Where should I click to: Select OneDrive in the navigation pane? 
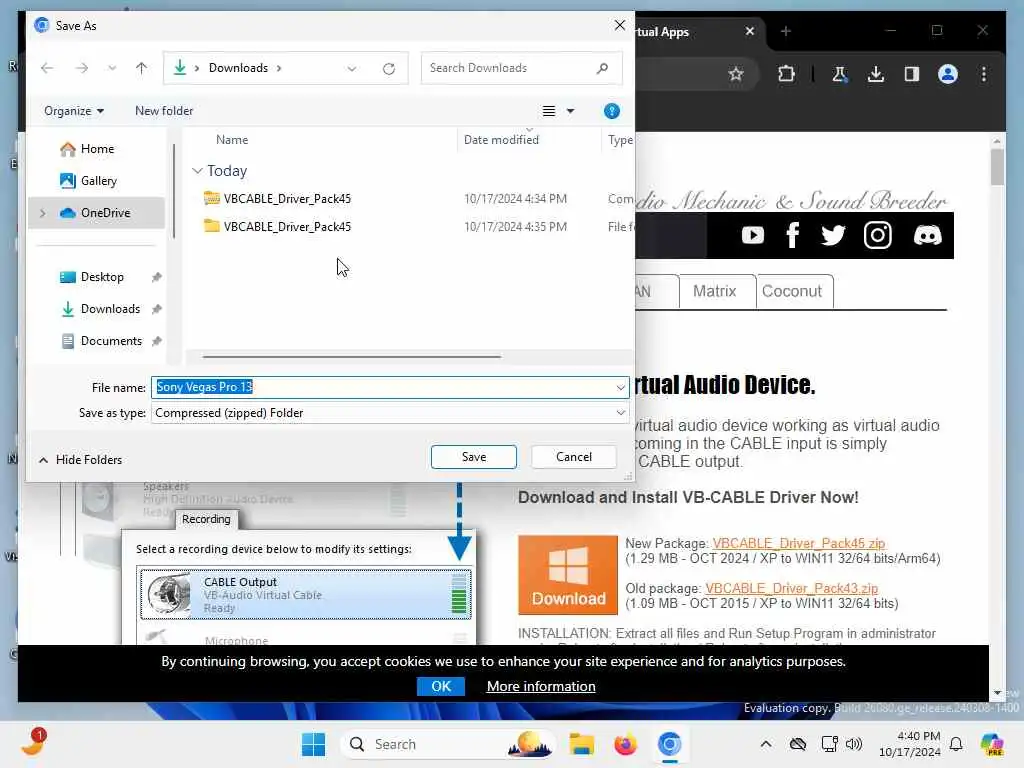(x=105, y=213)
